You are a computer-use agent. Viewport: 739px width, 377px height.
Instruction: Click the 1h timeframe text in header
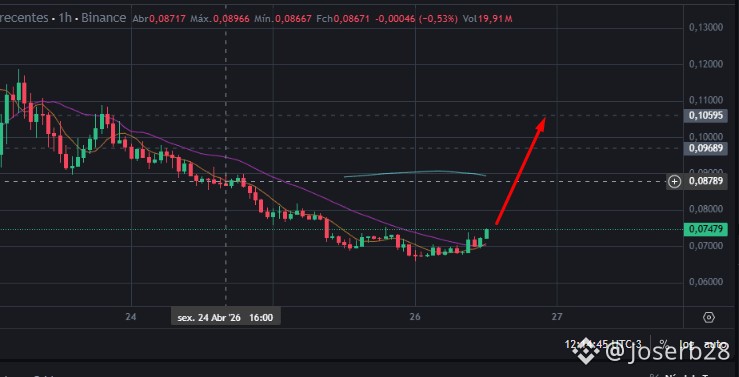pyautogui.click(x=65, y=18)
